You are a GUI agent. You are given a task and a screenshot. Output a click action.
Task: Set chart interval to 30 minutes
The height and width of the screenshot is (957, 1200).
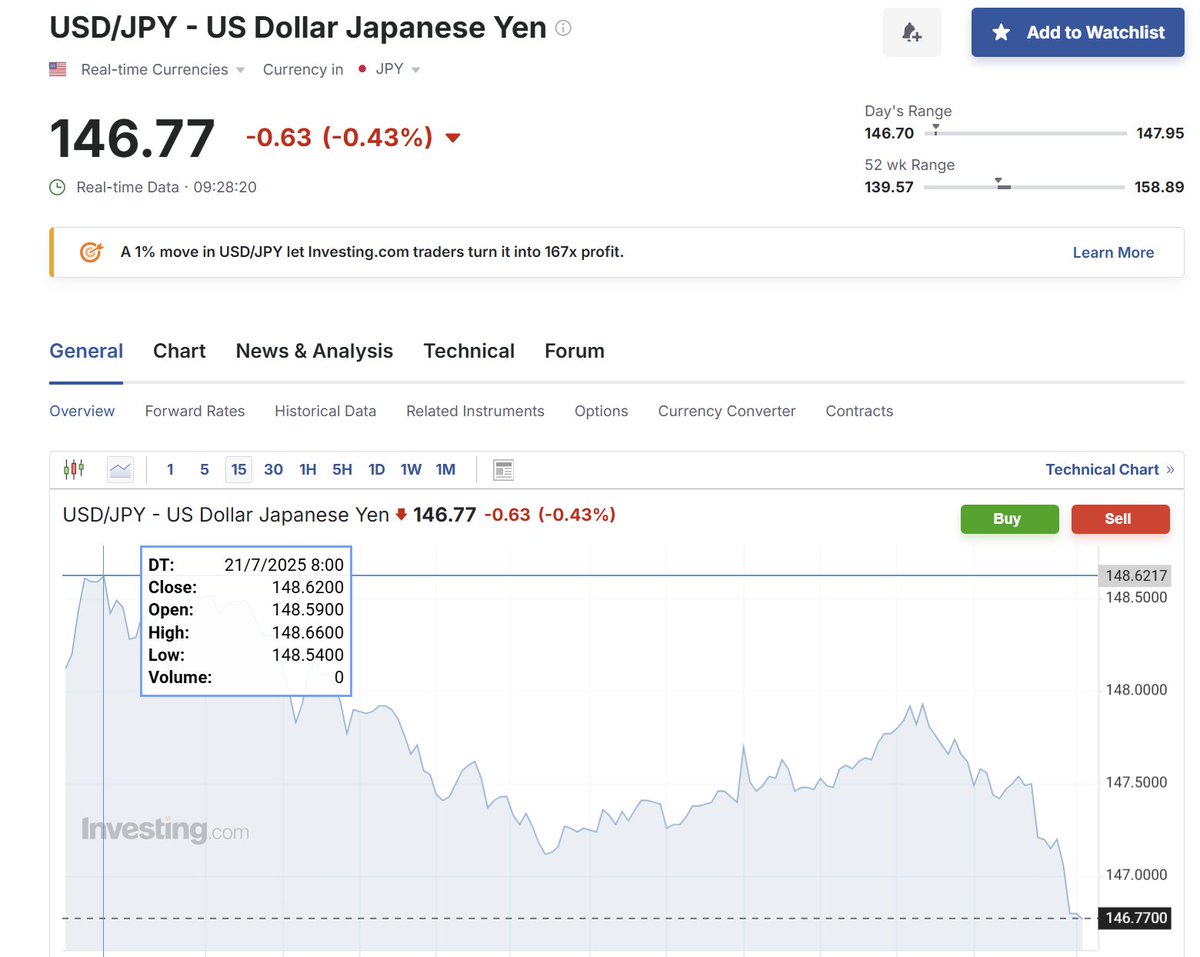[x=273, y=469]
